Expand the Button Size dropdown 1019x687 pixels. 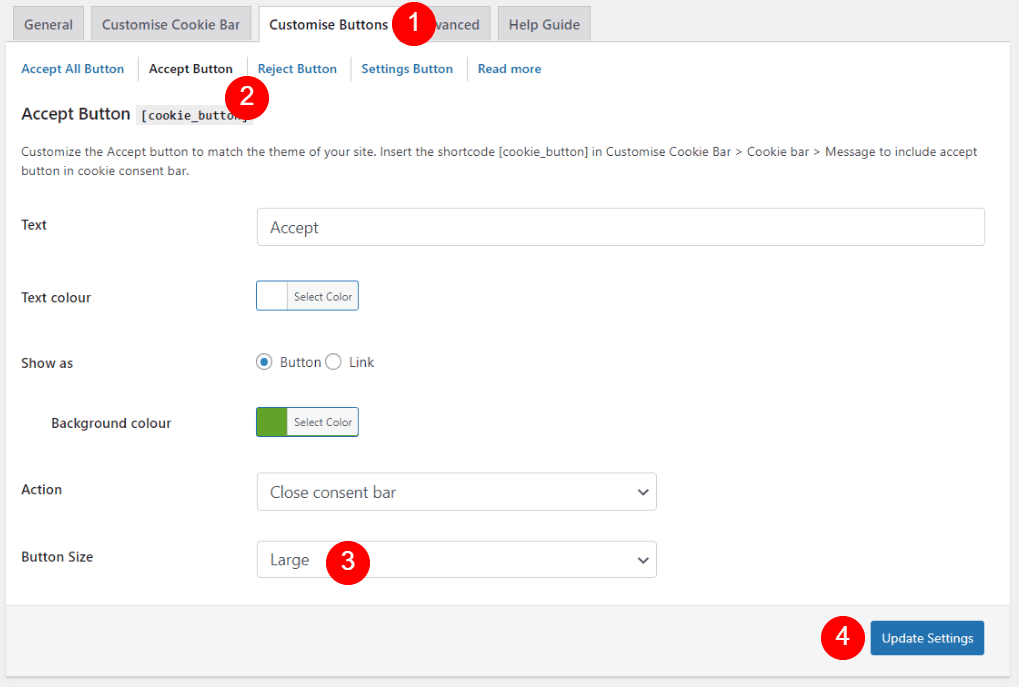click(456, 560)
